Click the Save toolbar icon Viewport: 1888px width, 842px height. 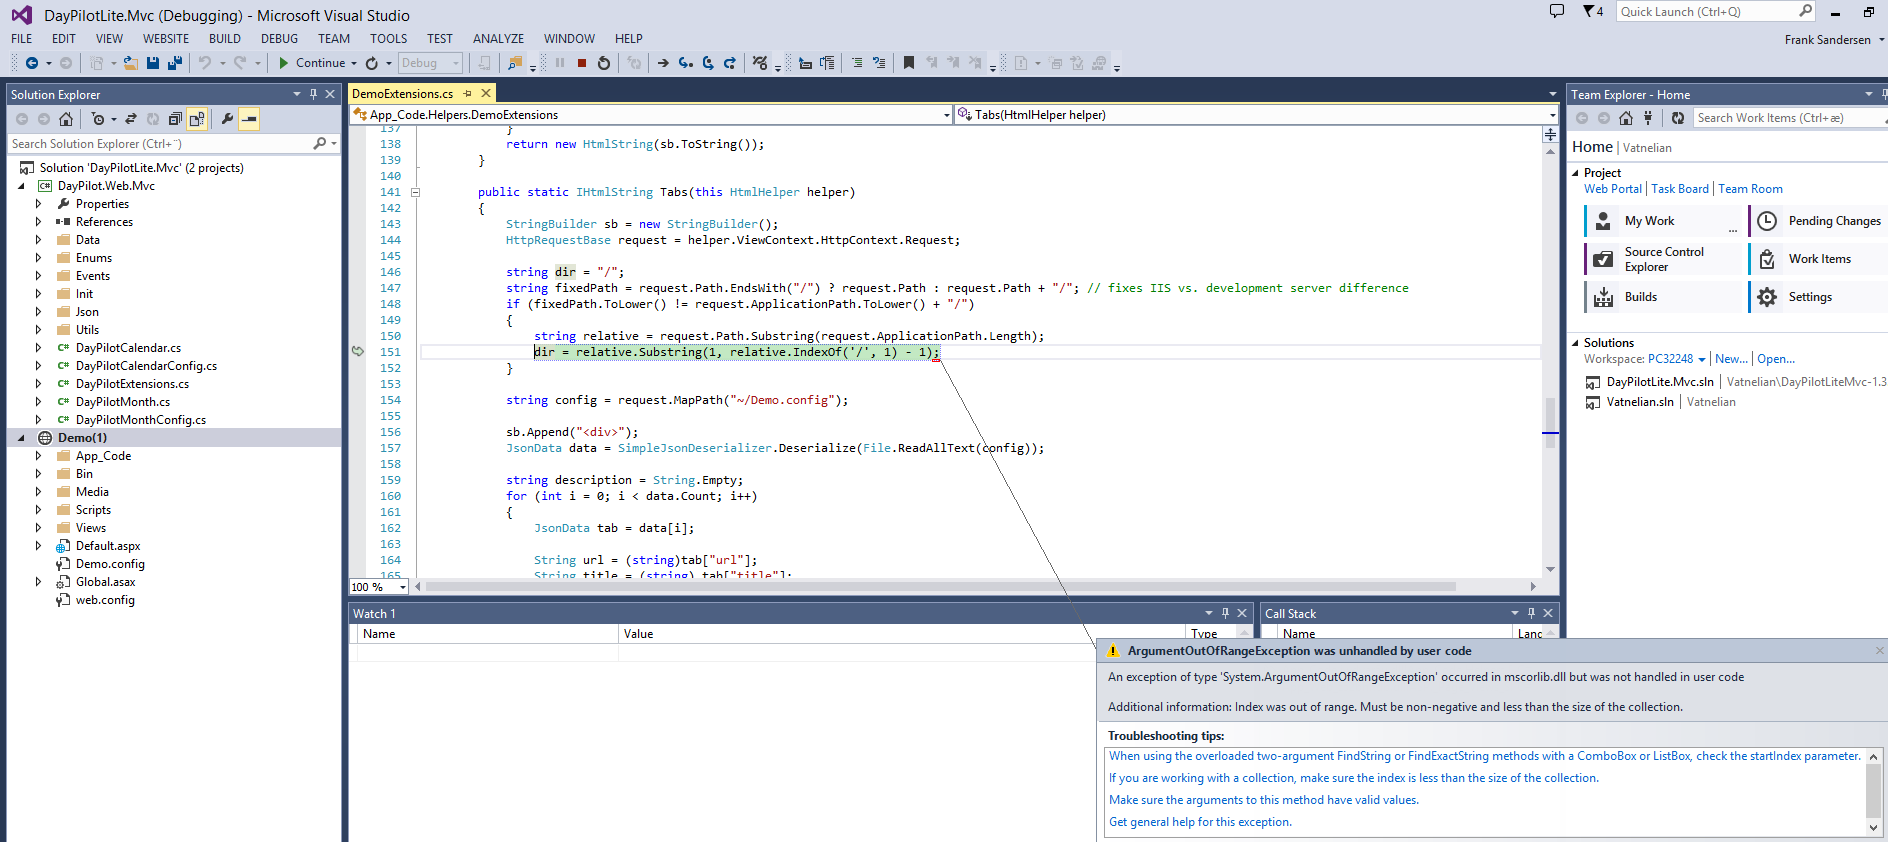coord(153,63)
